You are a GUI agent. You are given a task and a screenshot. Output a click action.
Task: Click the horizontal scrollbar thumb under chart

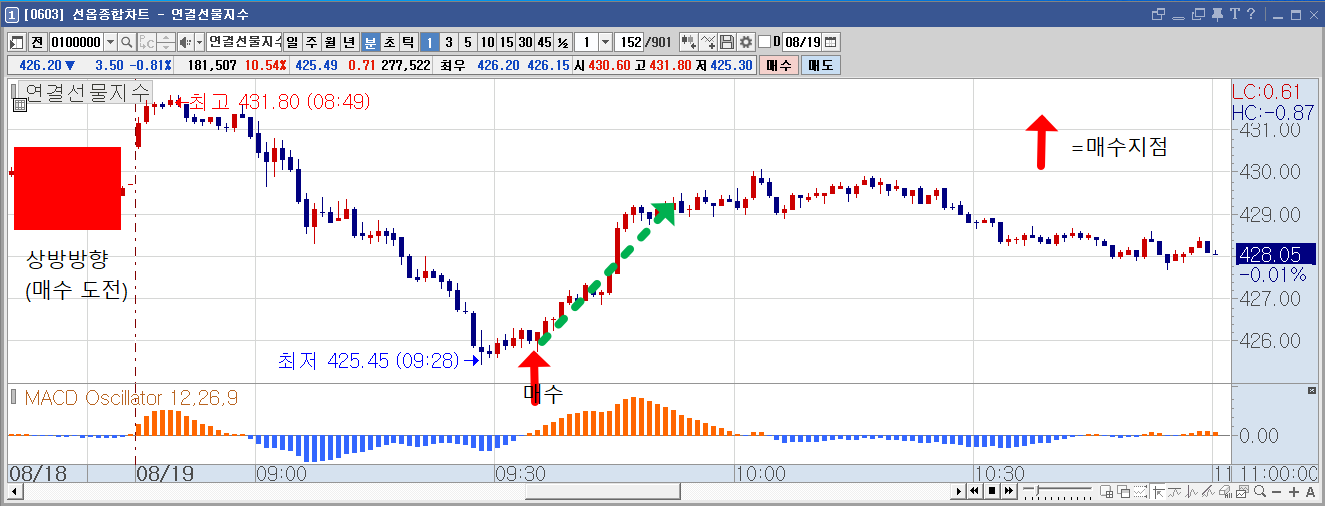[603, 491]
